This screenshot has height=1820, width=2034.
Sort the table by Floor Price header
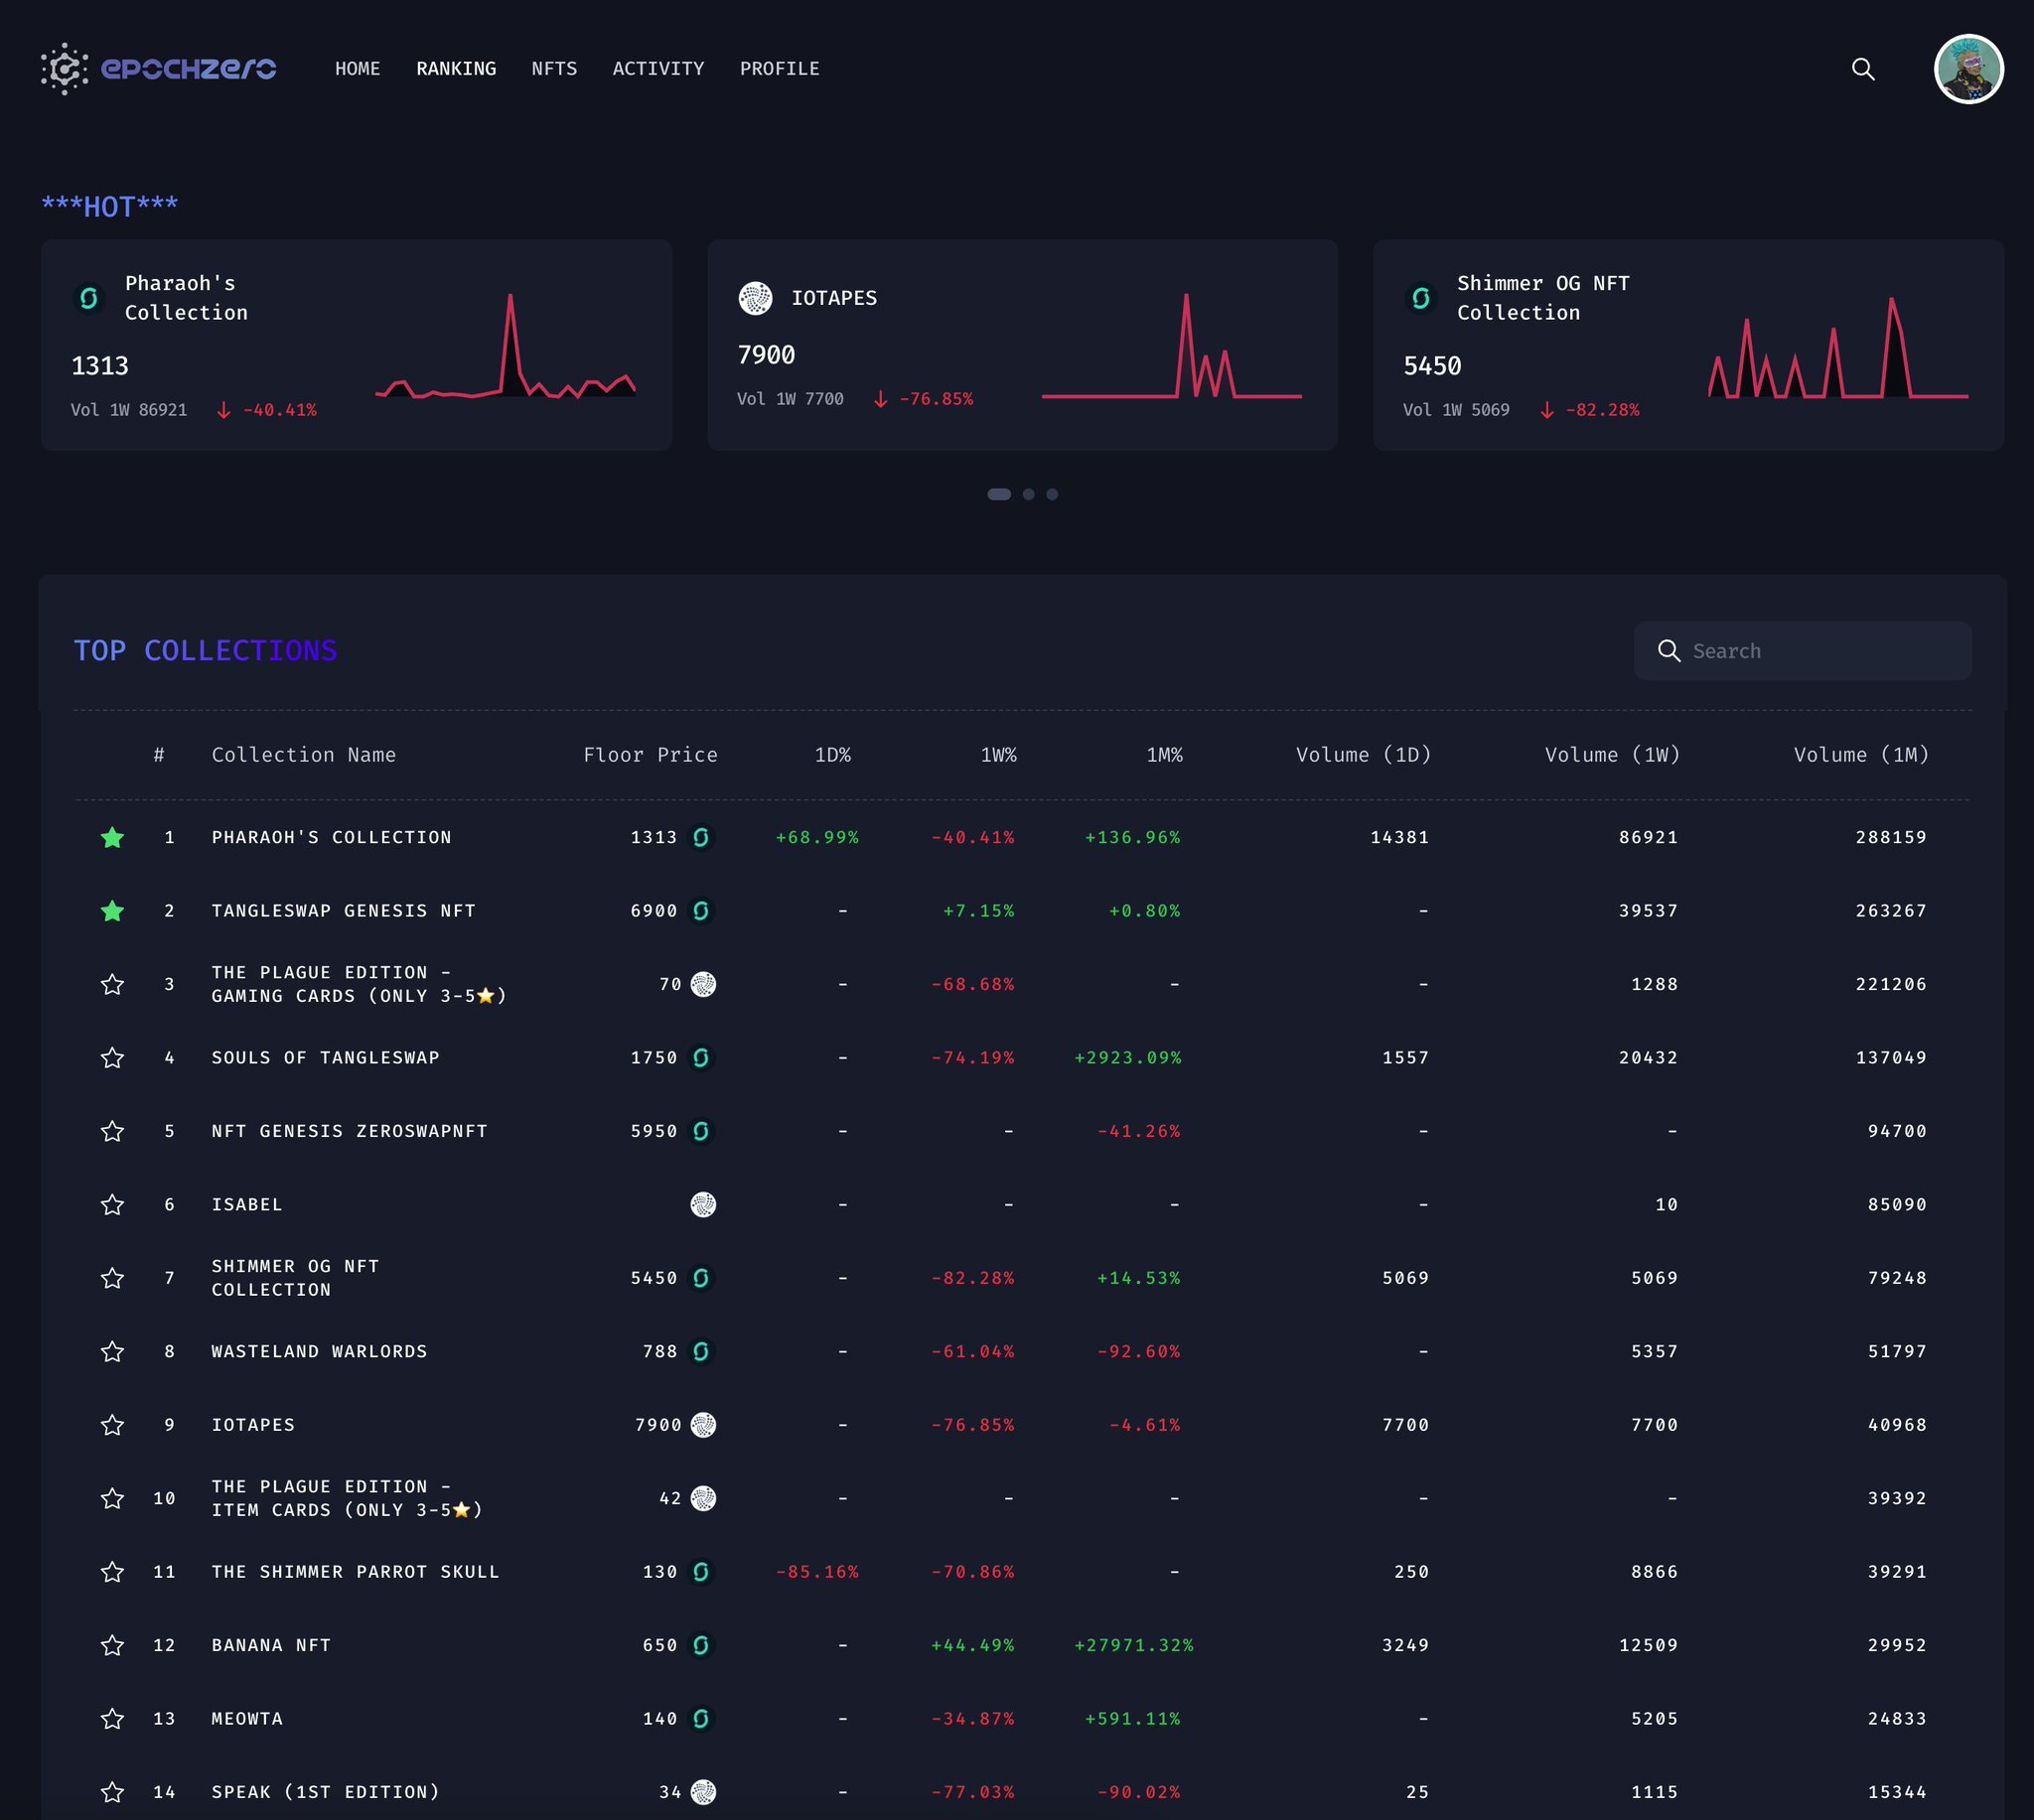tap(650, 755)
